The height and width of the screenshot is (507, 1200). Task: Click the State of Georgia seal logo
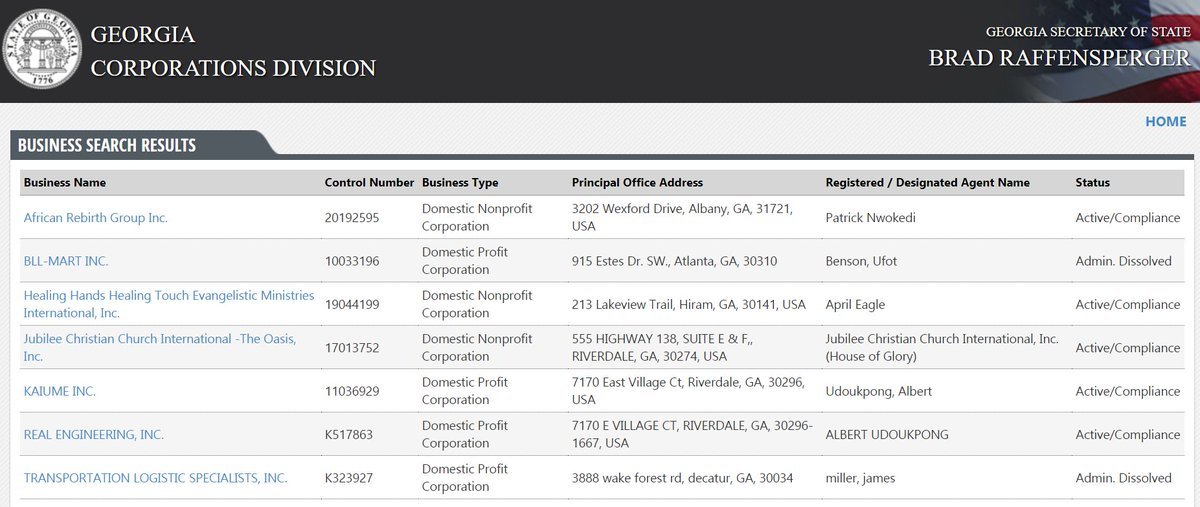tap(43, 50)
